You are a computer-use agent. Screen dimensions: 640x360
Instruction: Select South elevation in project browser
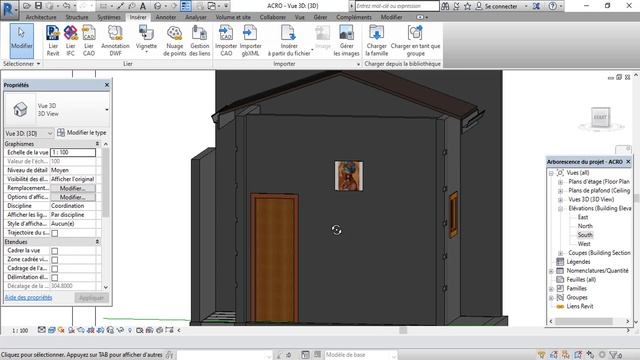tap(585, 235)
